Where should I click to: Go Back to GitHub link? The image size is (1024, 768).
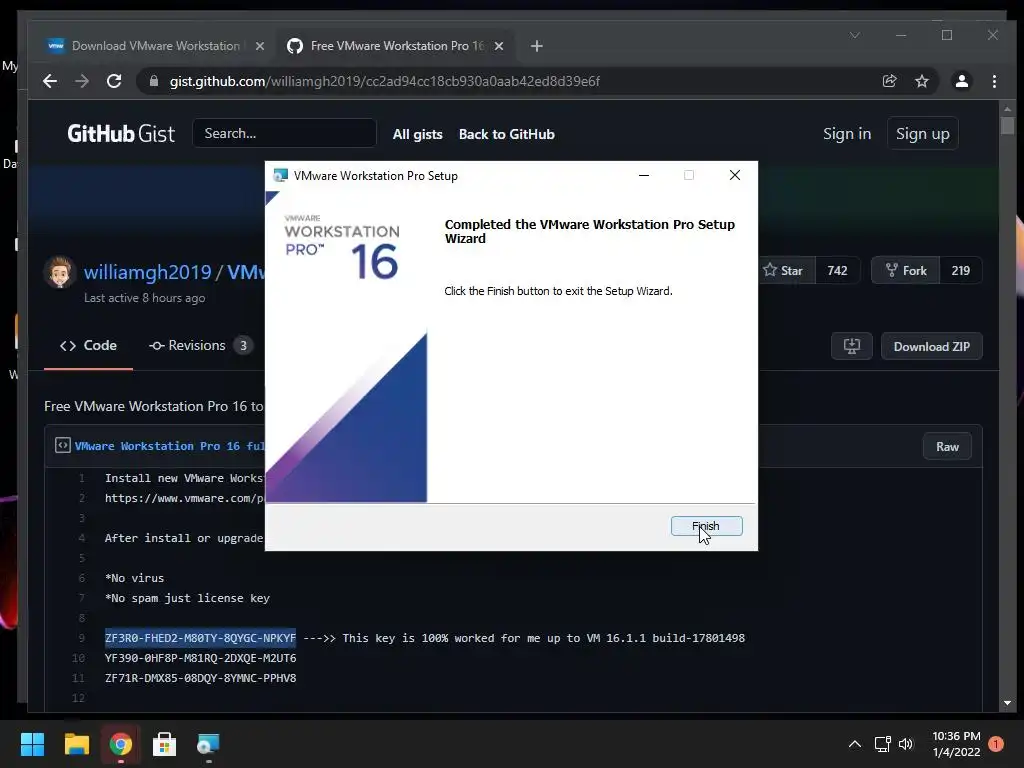pyautogui.click(x=506, y=134)
